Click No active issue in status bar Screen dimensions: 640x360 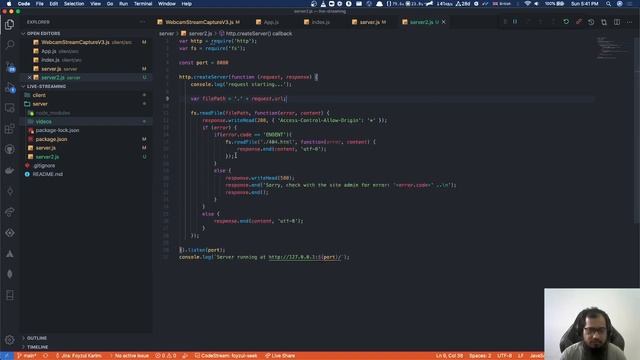pos(130,356)
